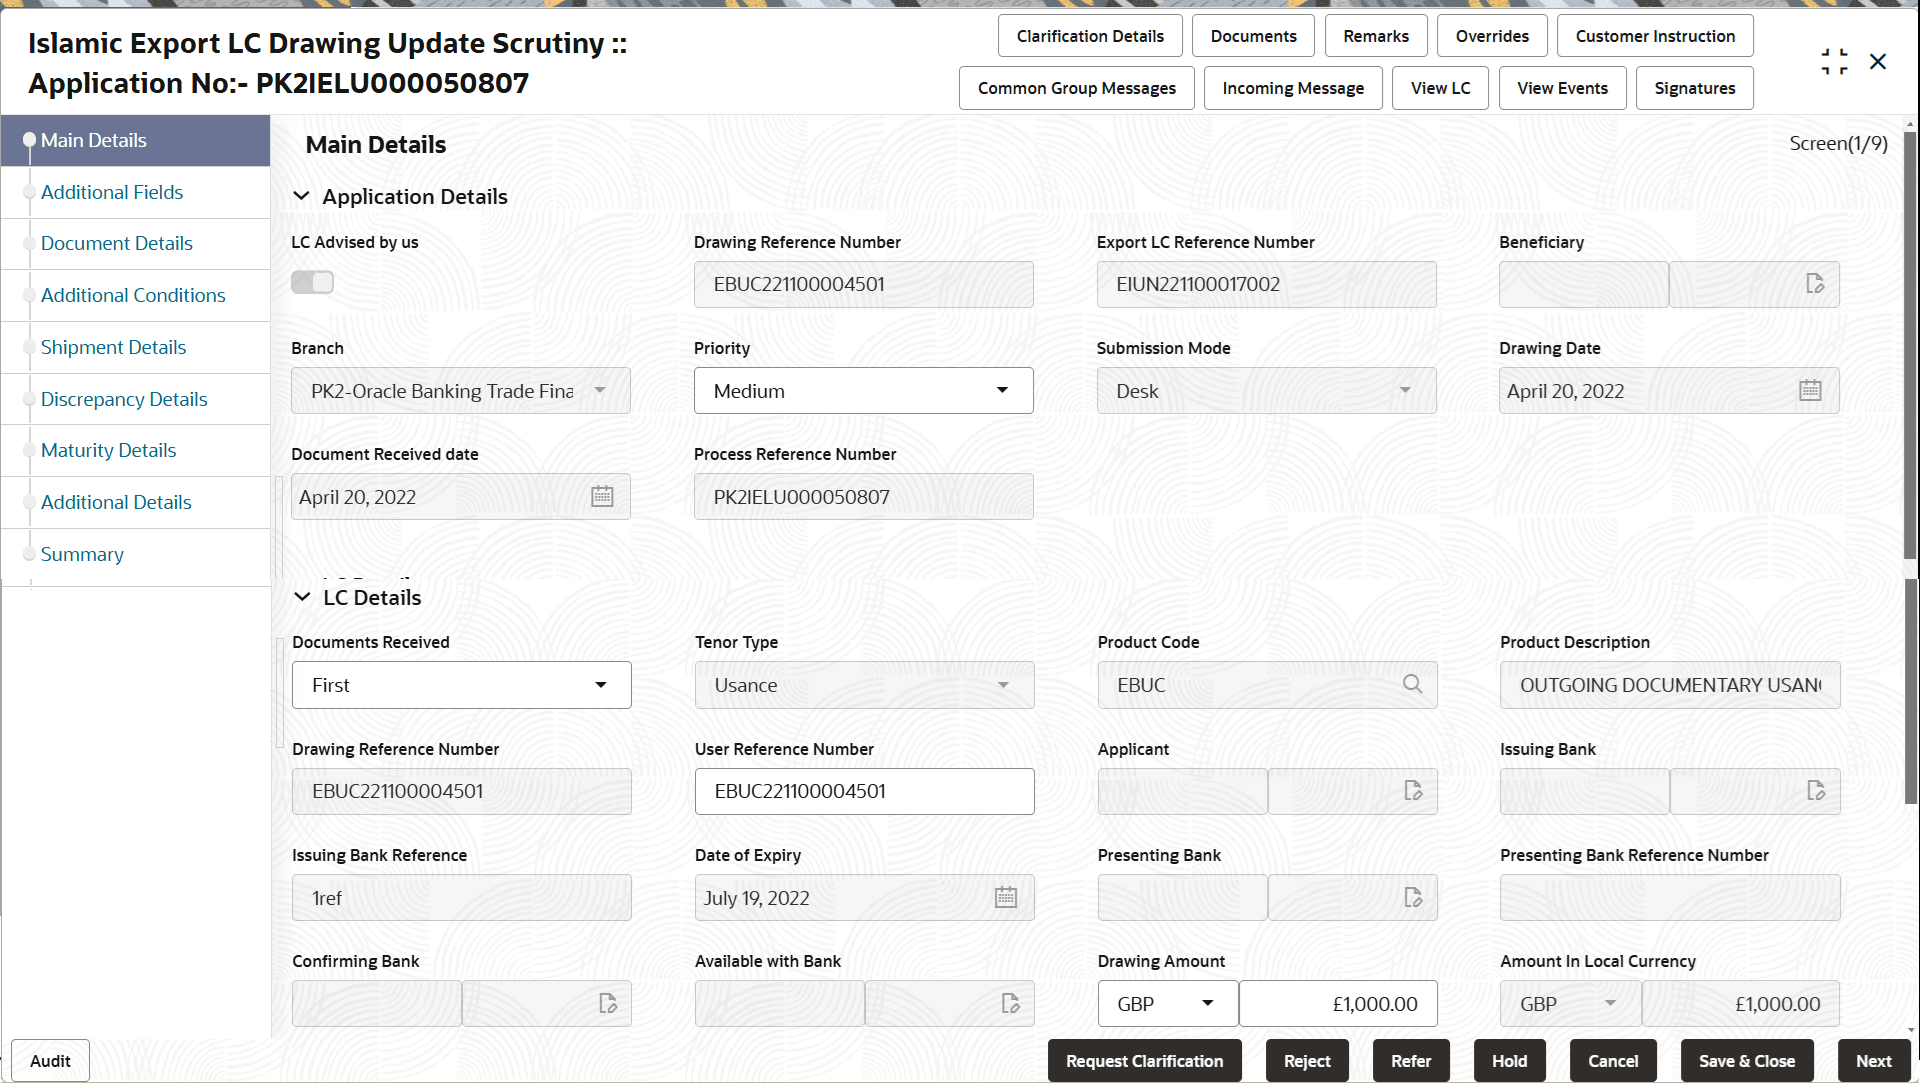Open the Documents Received dropdown
The width and height of the screenshot is (1920, 1083).
tap(461, 685)
